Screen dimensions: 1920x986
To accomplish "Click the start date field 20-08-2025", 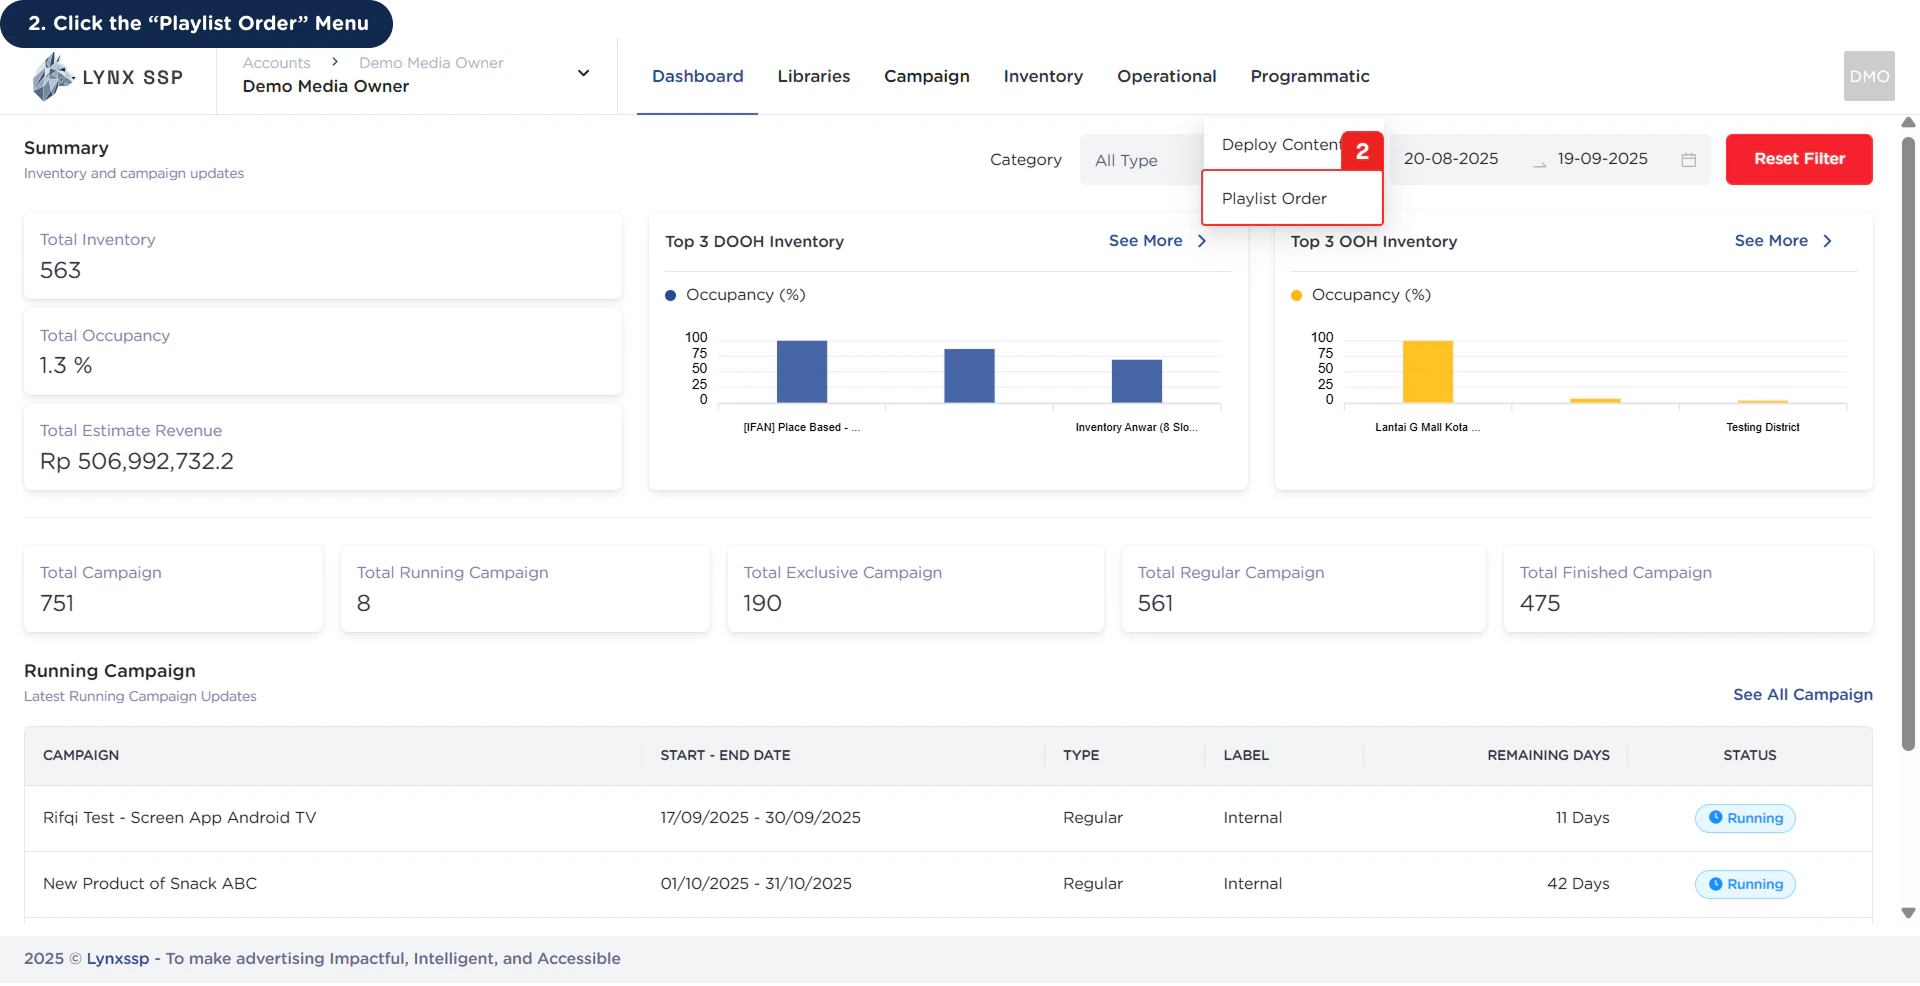I will (1451, 159).
